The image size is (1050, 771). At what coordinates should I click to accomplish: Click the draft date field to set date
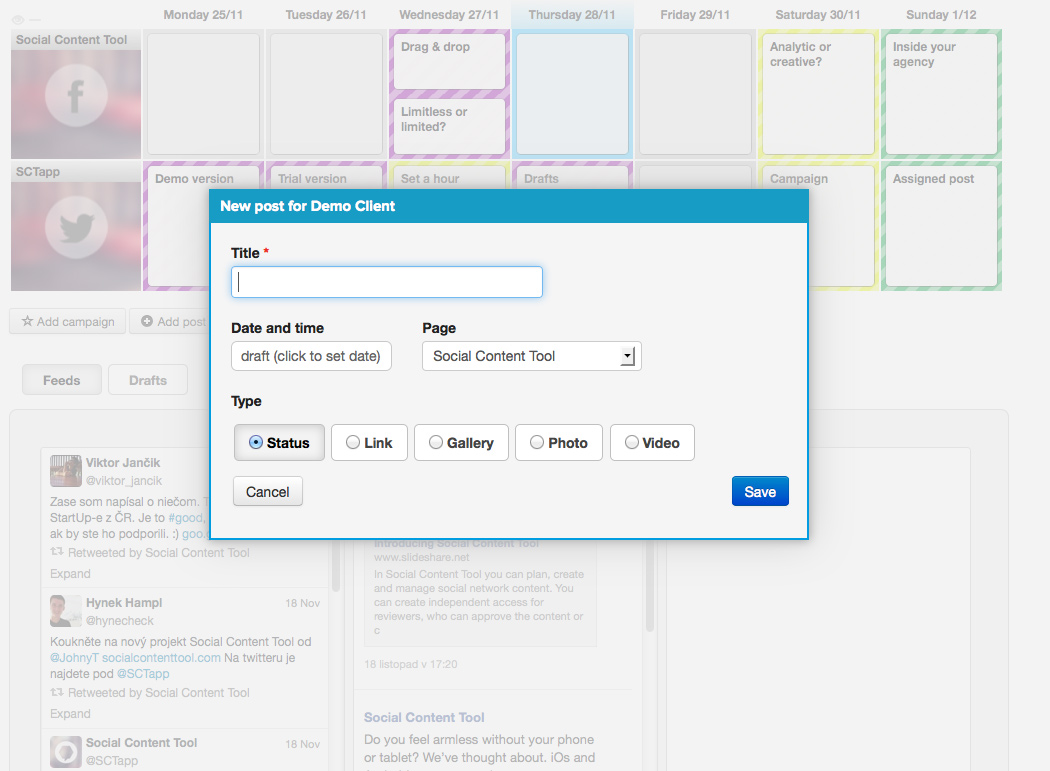311,356
